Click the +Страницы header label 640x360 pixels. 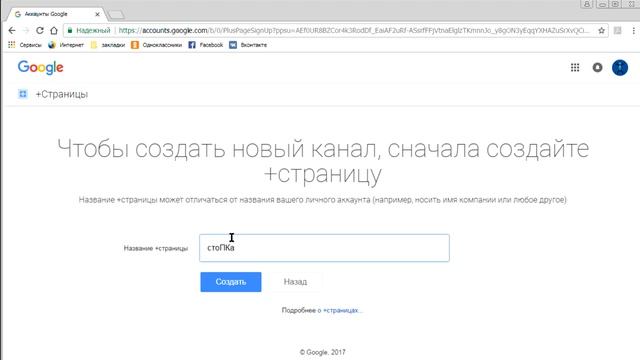pos(62,94)
